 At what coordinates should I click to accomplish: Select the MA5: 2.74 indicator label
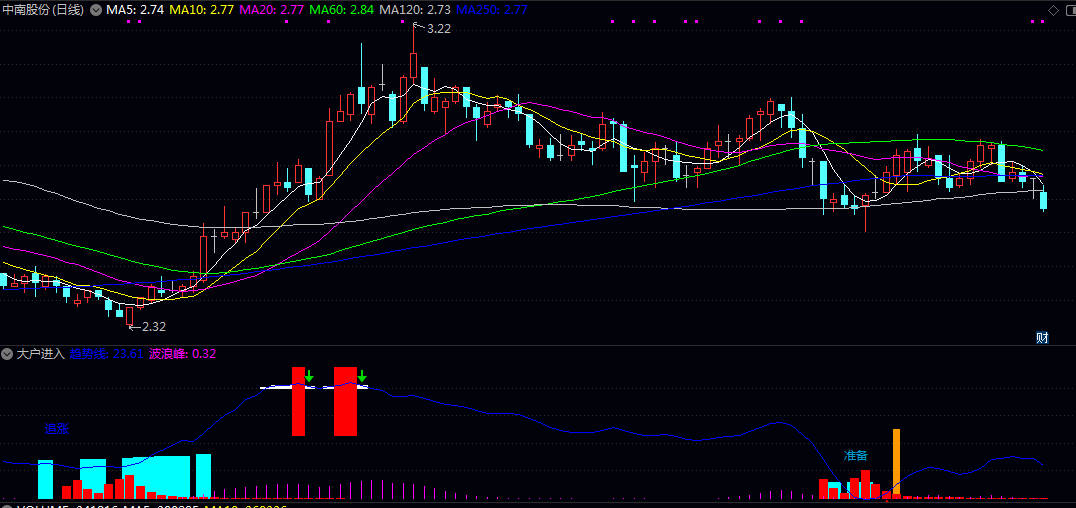click(x=134, y=10)
